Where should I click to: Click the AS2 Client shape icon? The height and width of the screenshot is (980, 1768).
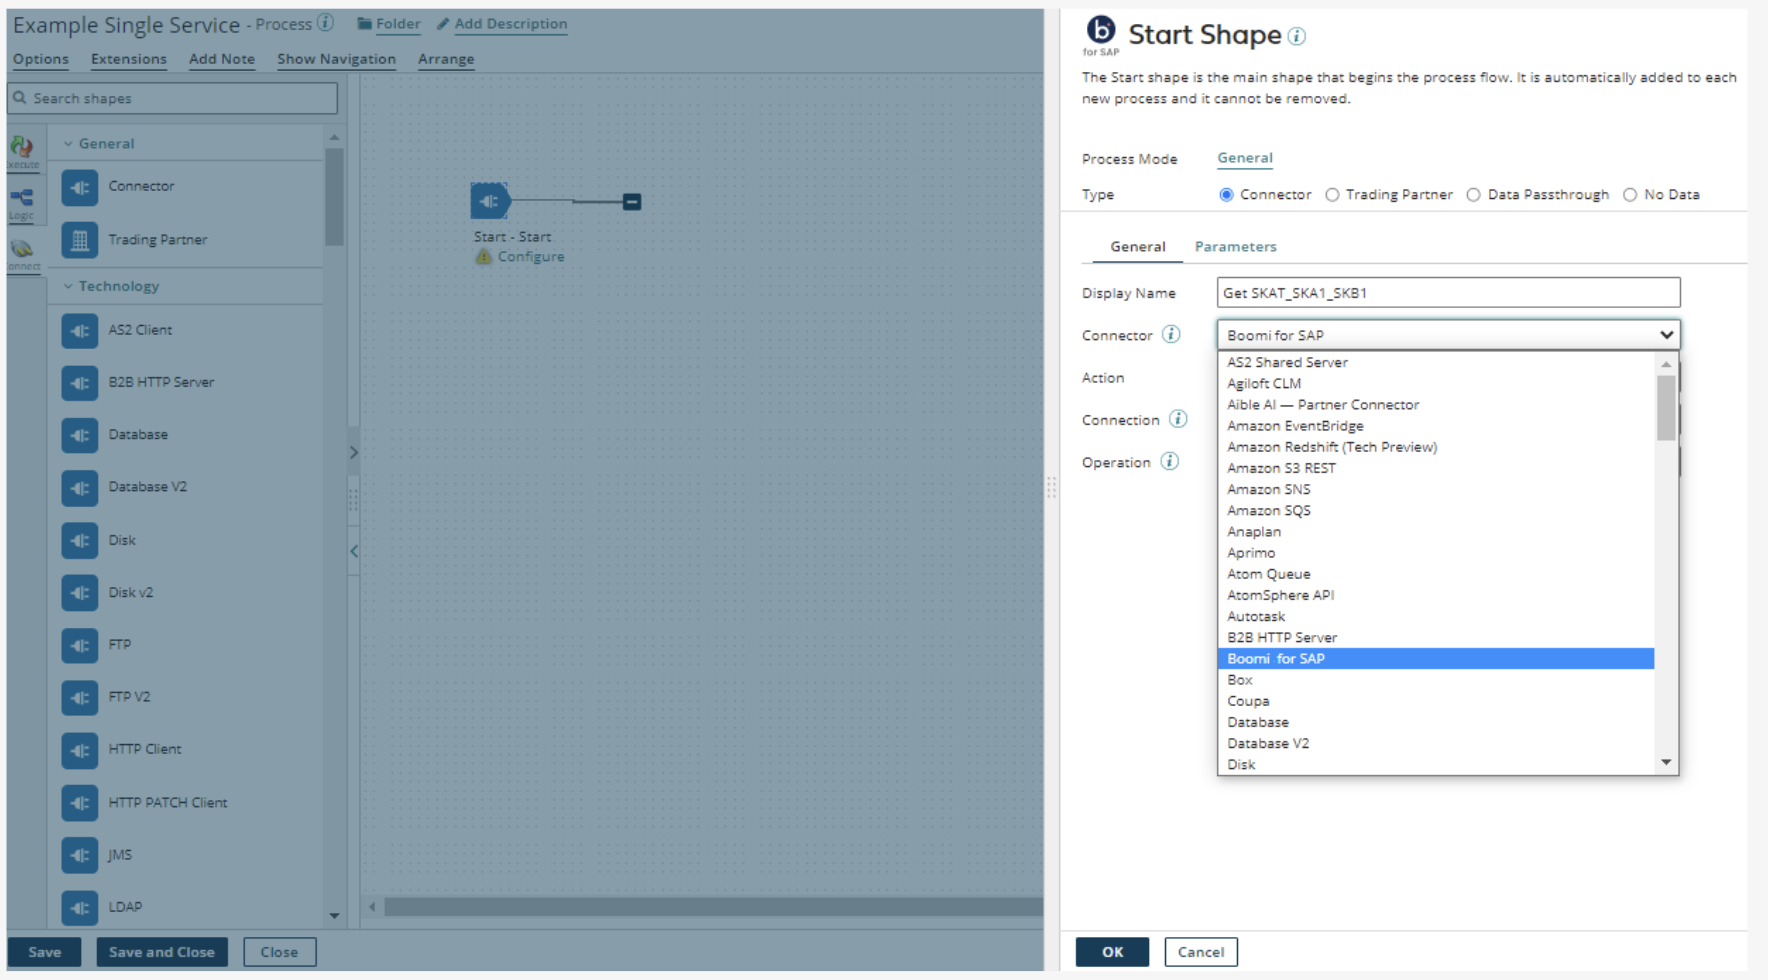(x=79, y=330)
